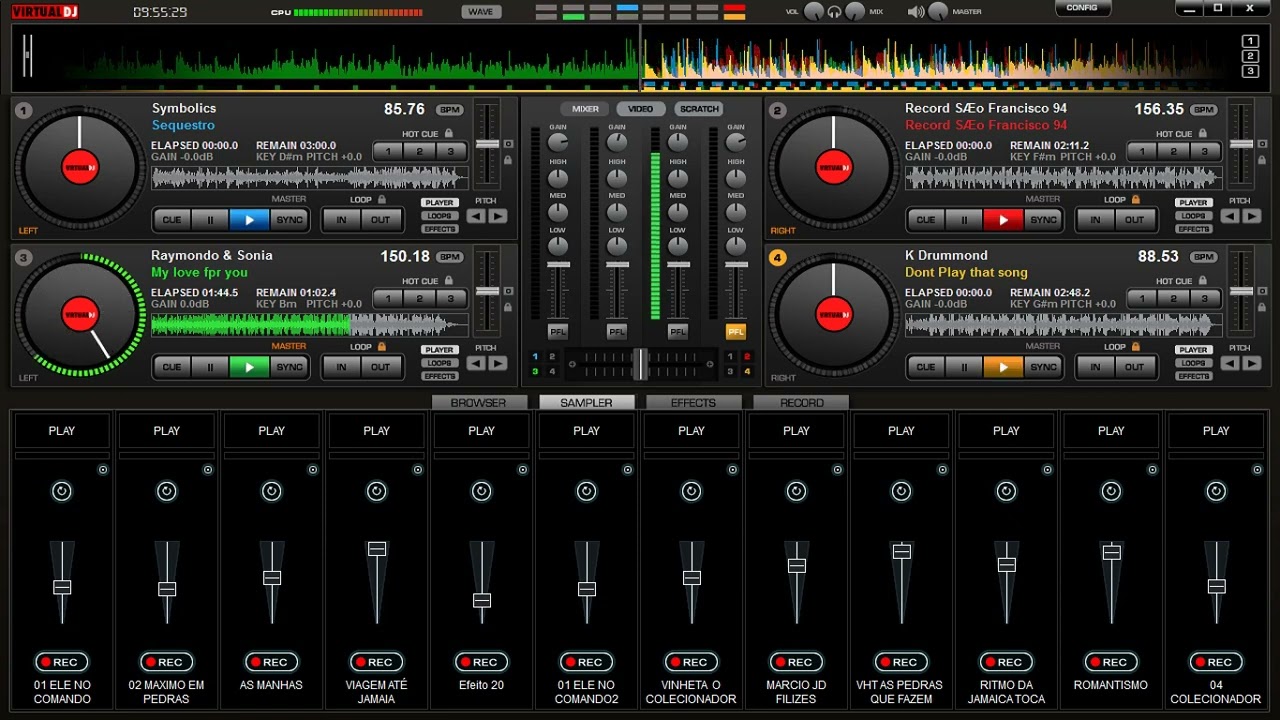Trigger hot cue 1 on deck 1
1280x720 pixels.
pos(388,152)
